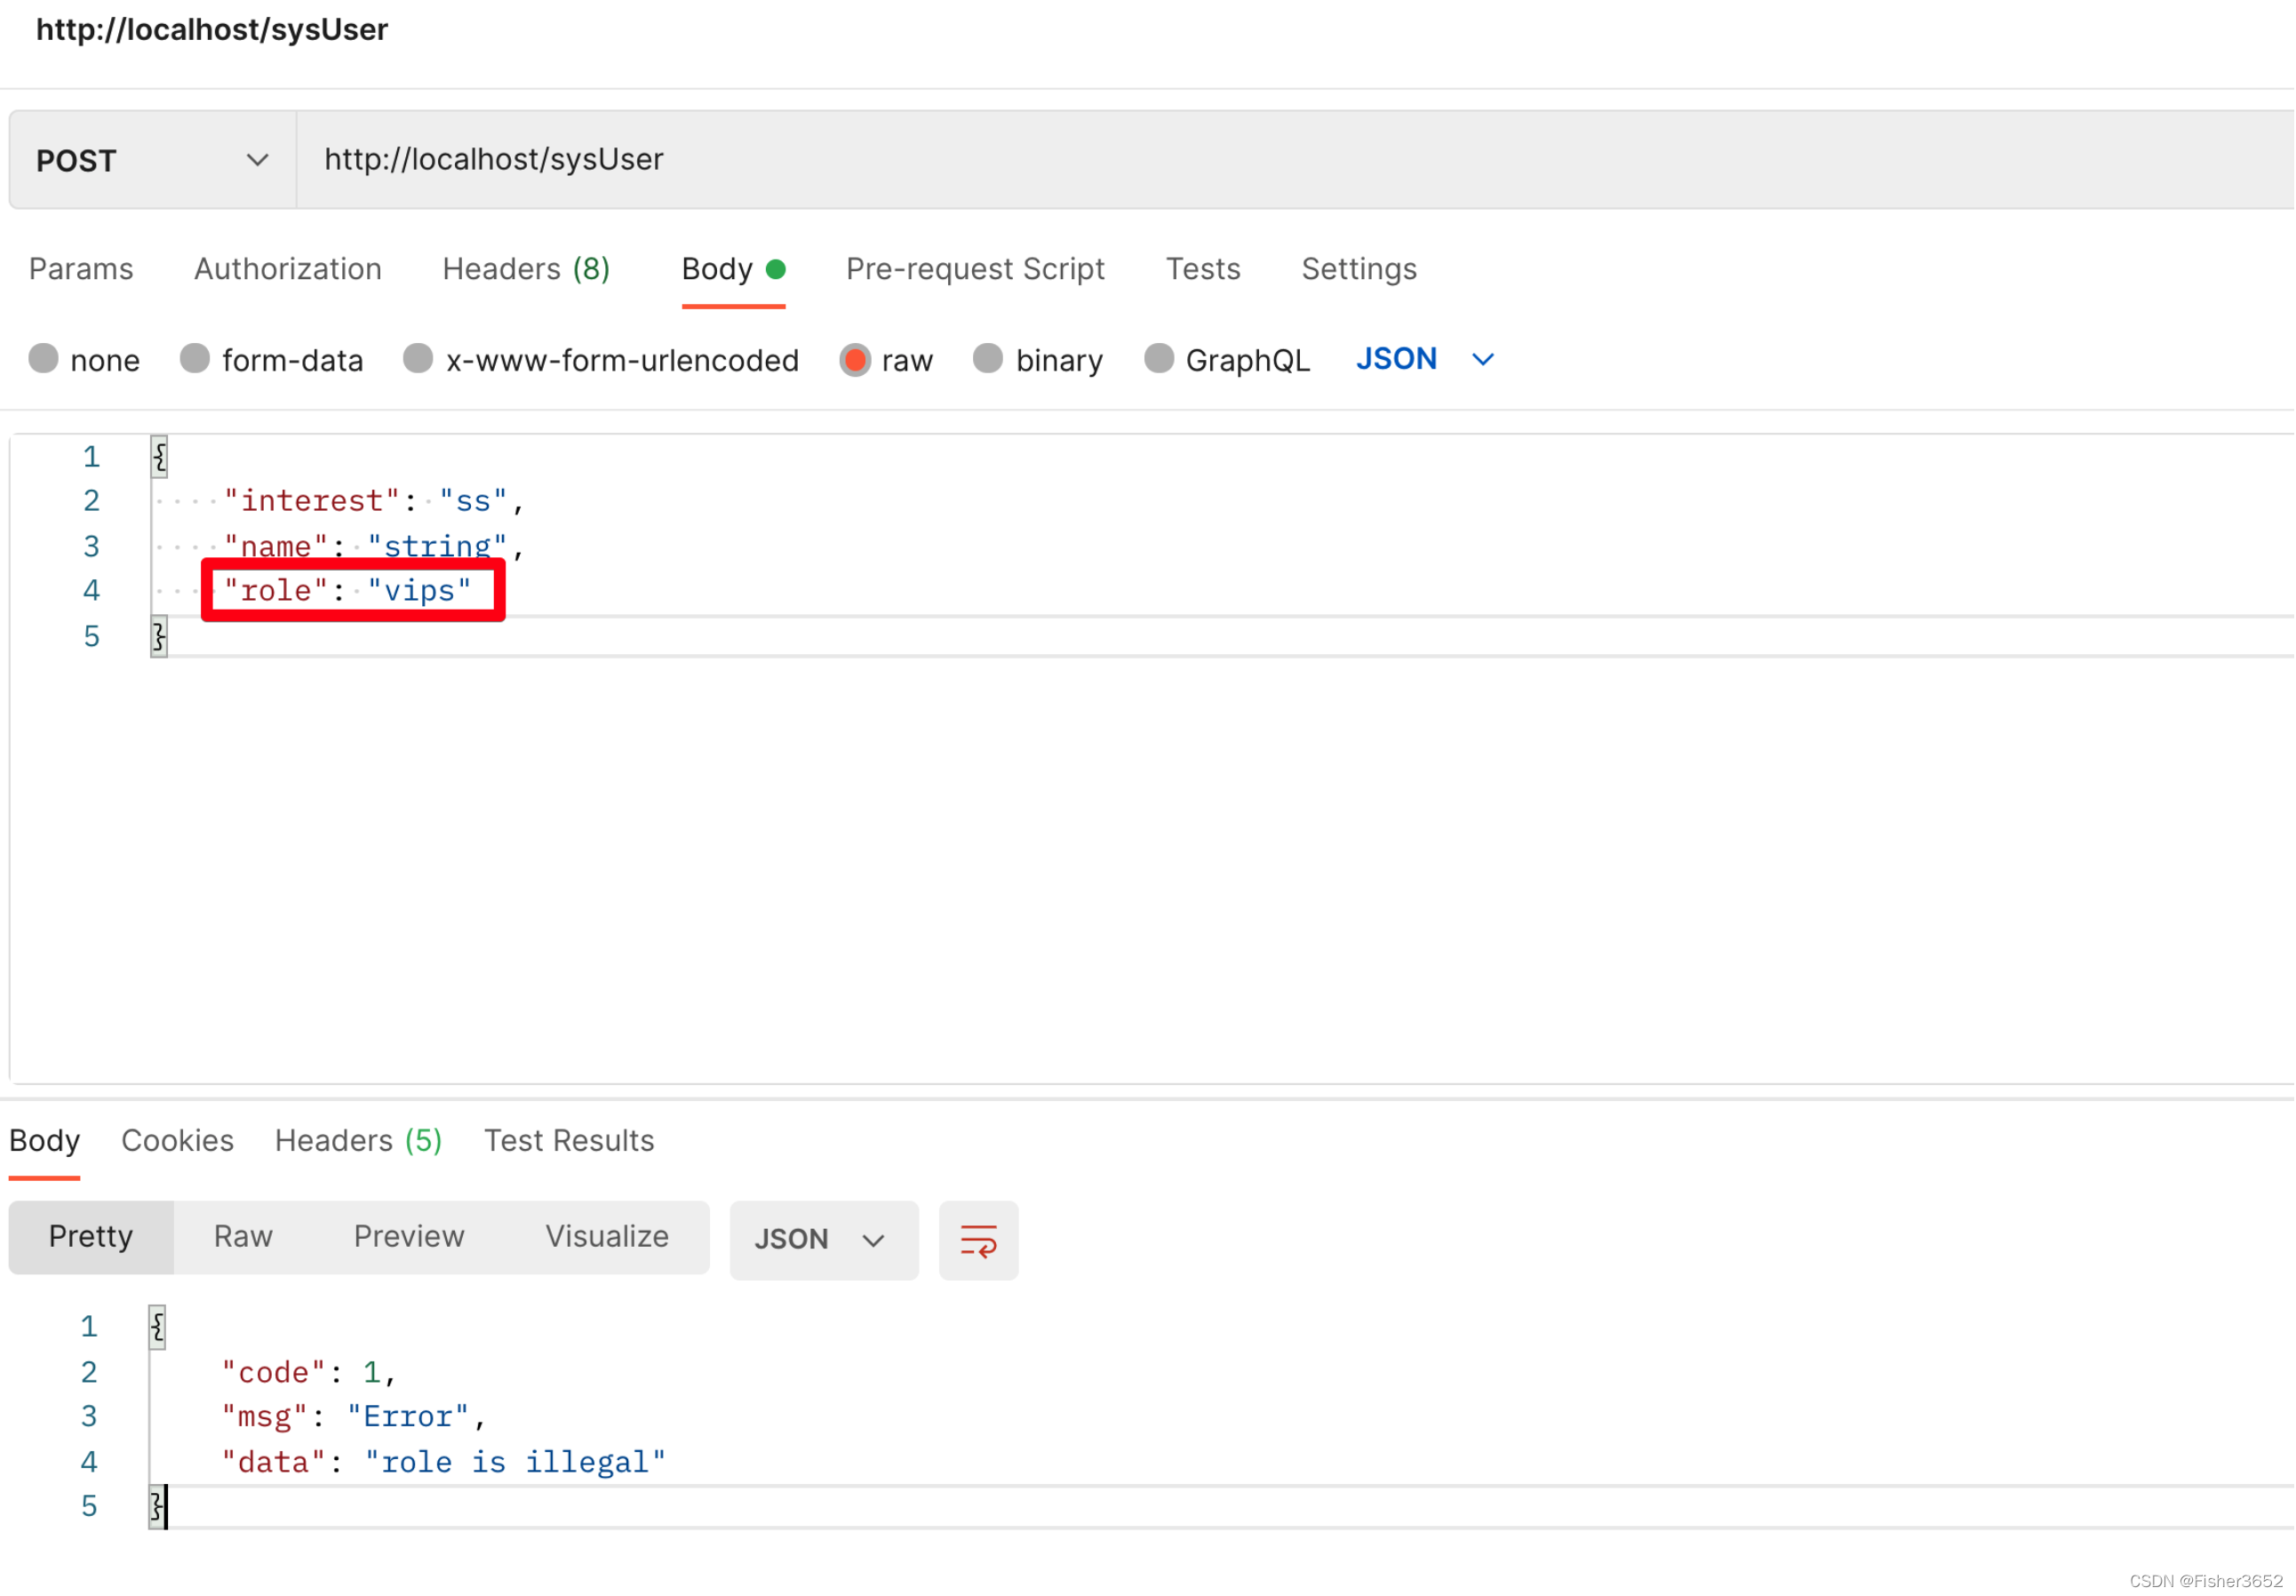
Task: Open the Pre-request Script tab
Action: tap(975, 269)
